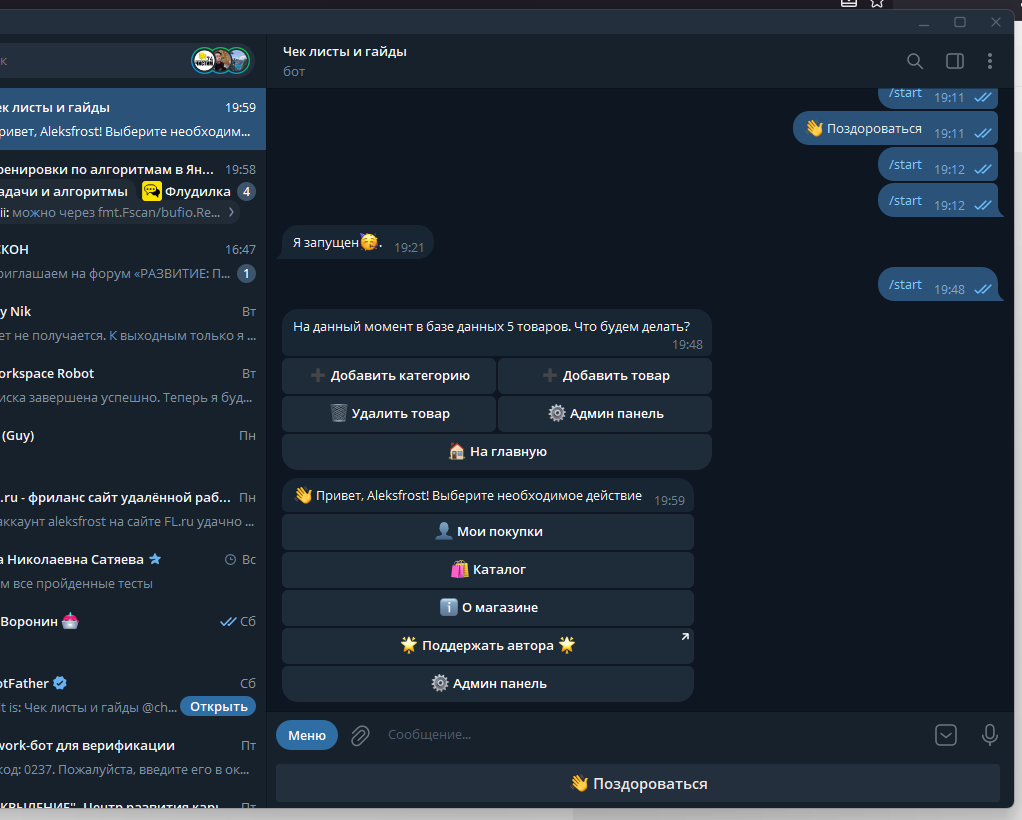Click the search icon in chat header
The image size is (1022, 820).
click(914, 61)
